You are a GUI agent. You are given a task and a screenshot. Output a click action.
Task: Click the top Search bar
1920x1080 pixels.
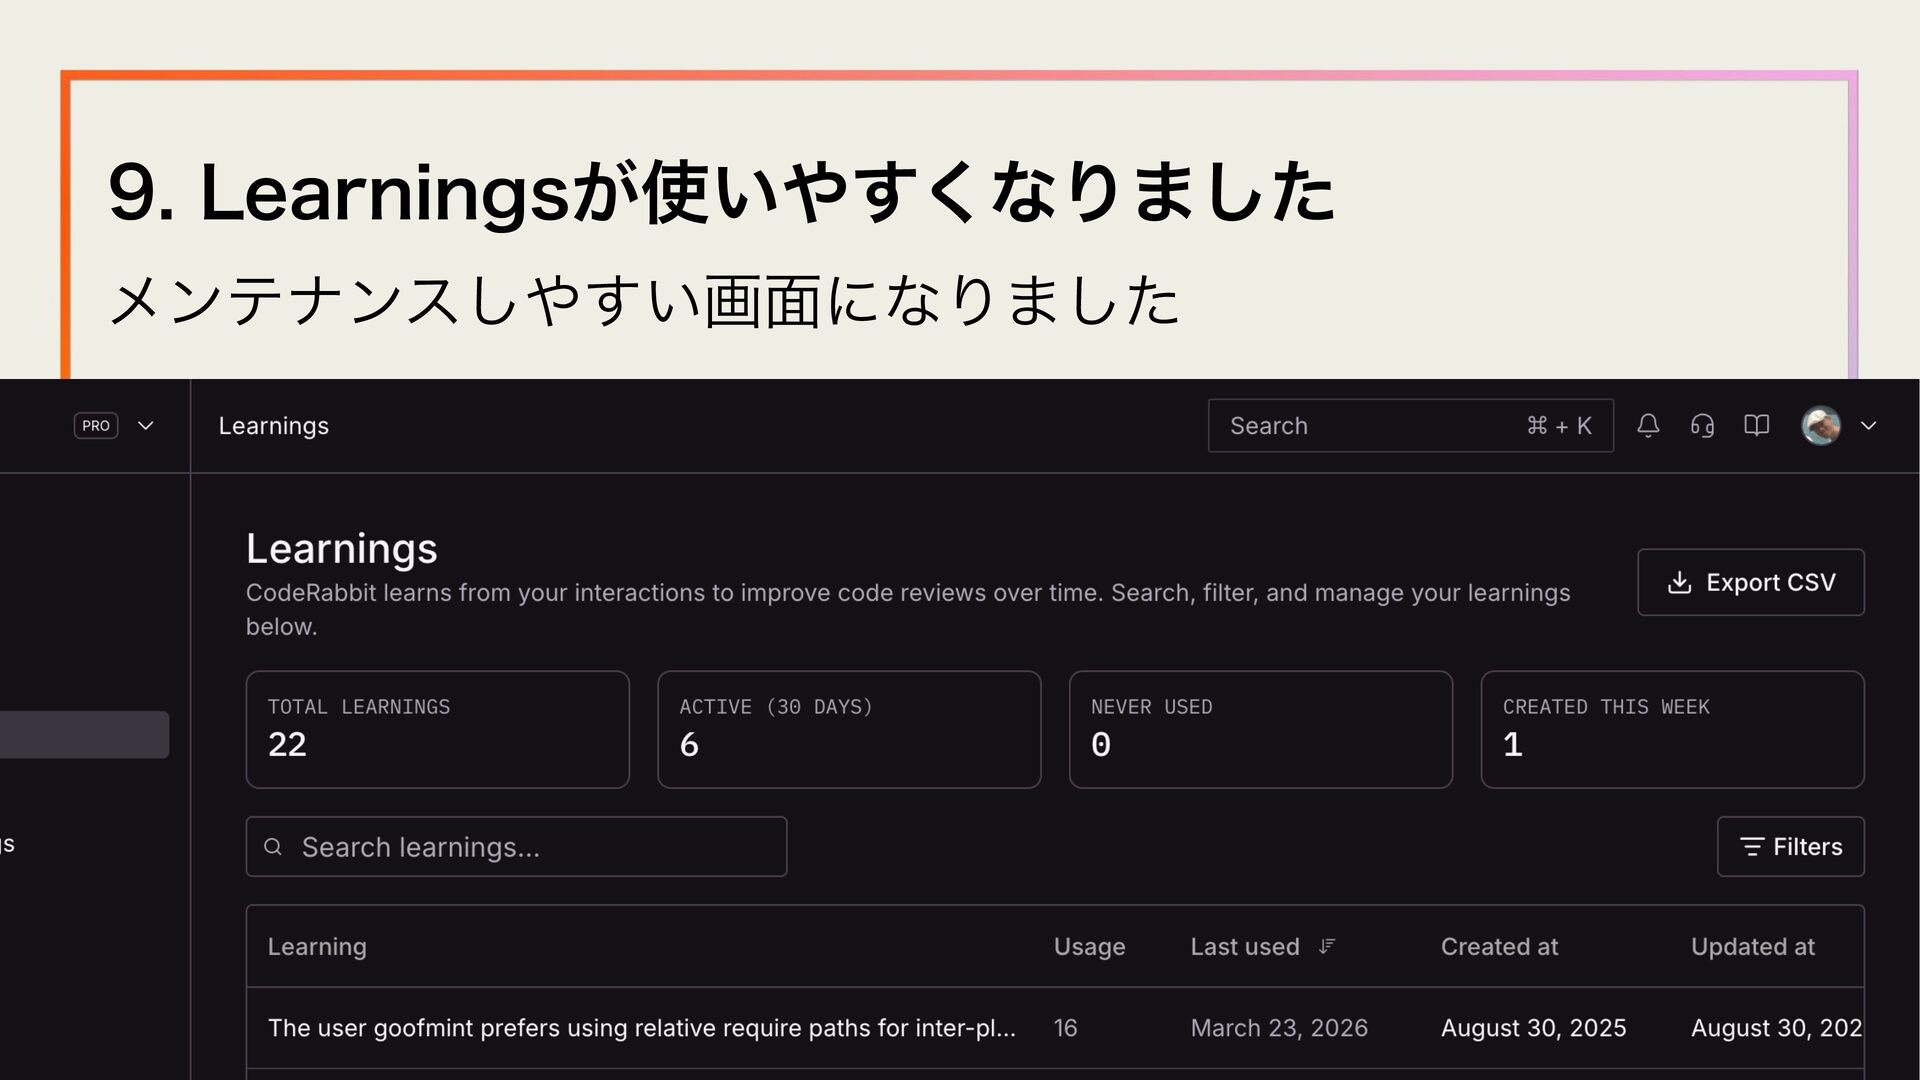(x=1410, y=426)
